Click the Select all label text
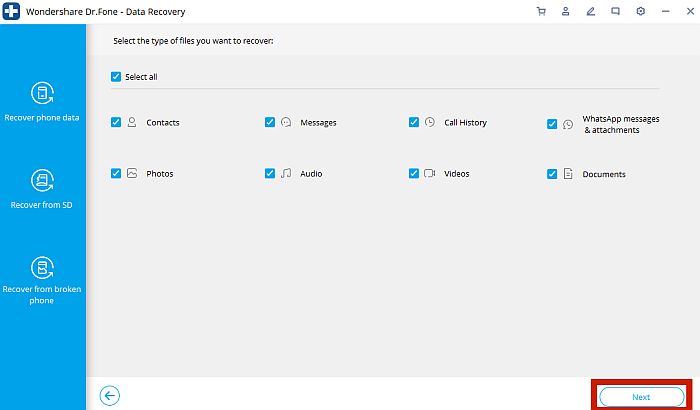 point(141,77)
